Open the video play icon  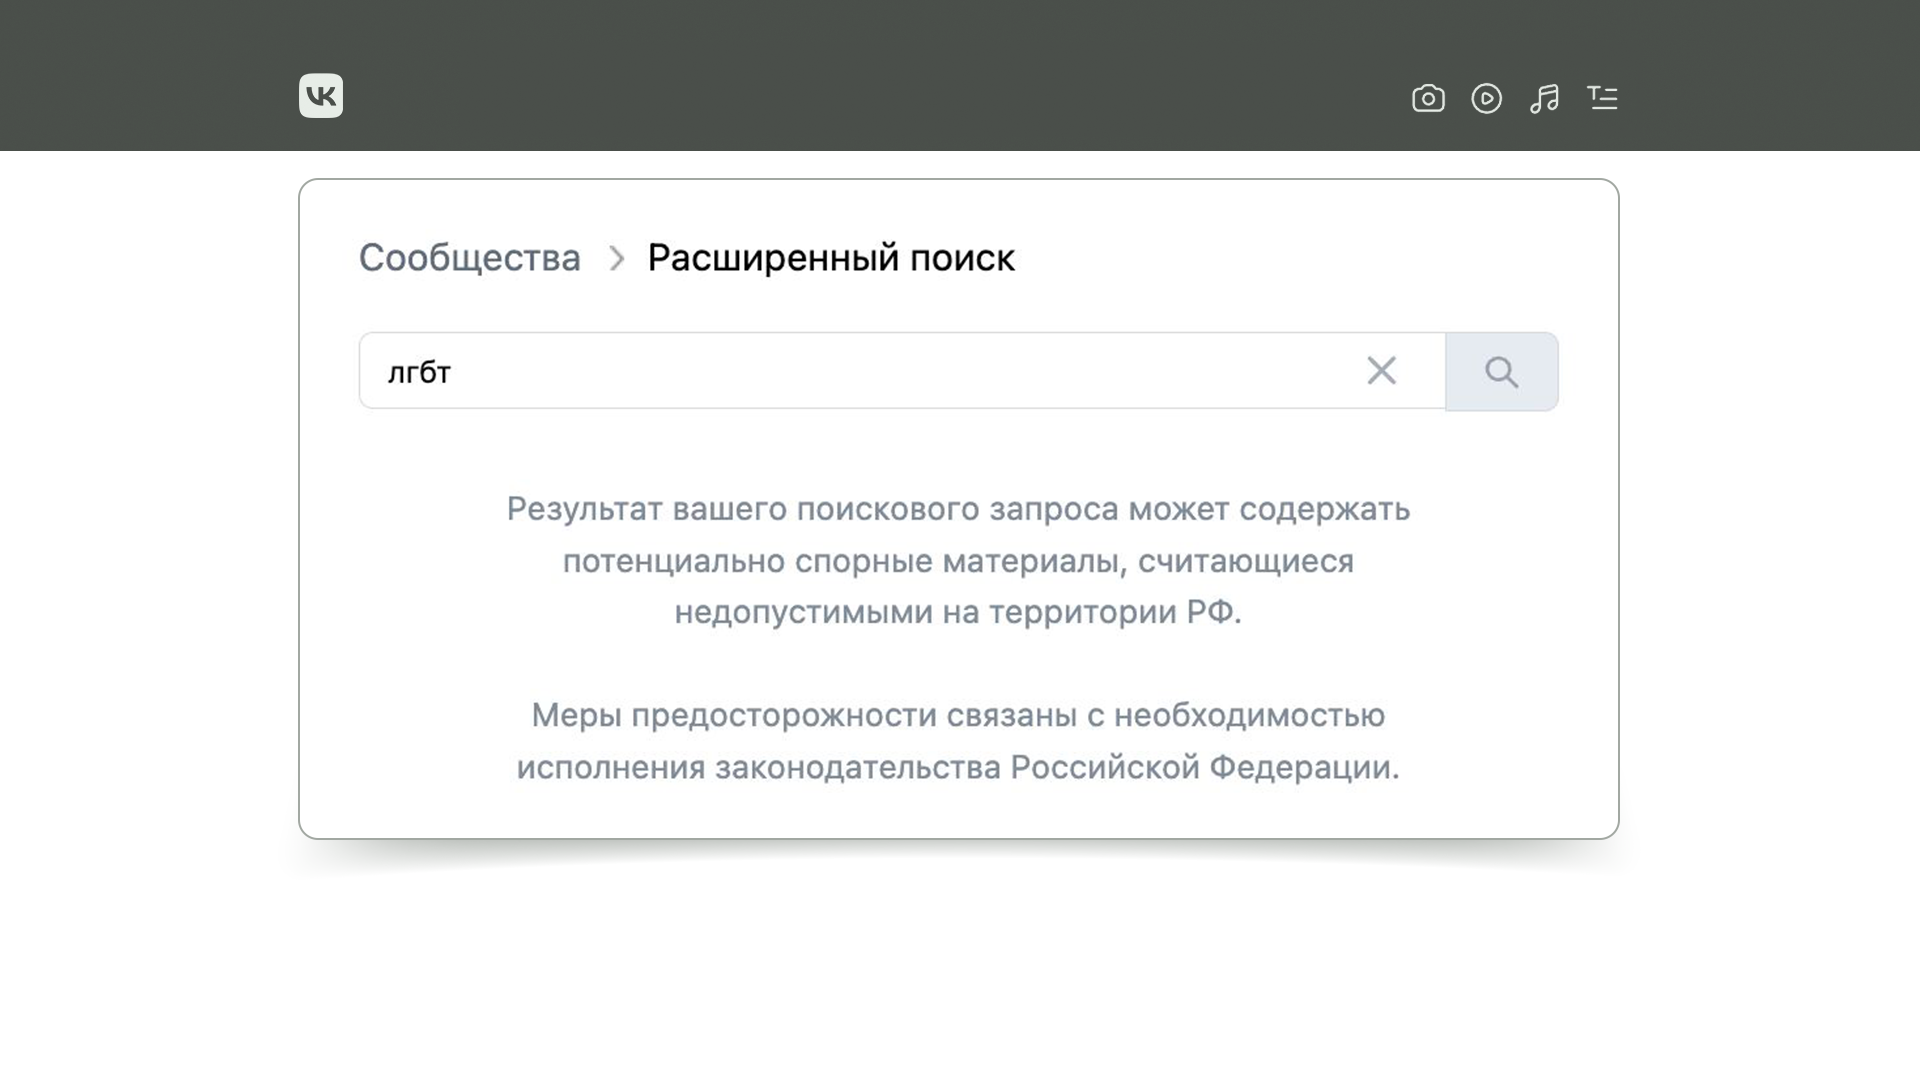(1486, 98)
